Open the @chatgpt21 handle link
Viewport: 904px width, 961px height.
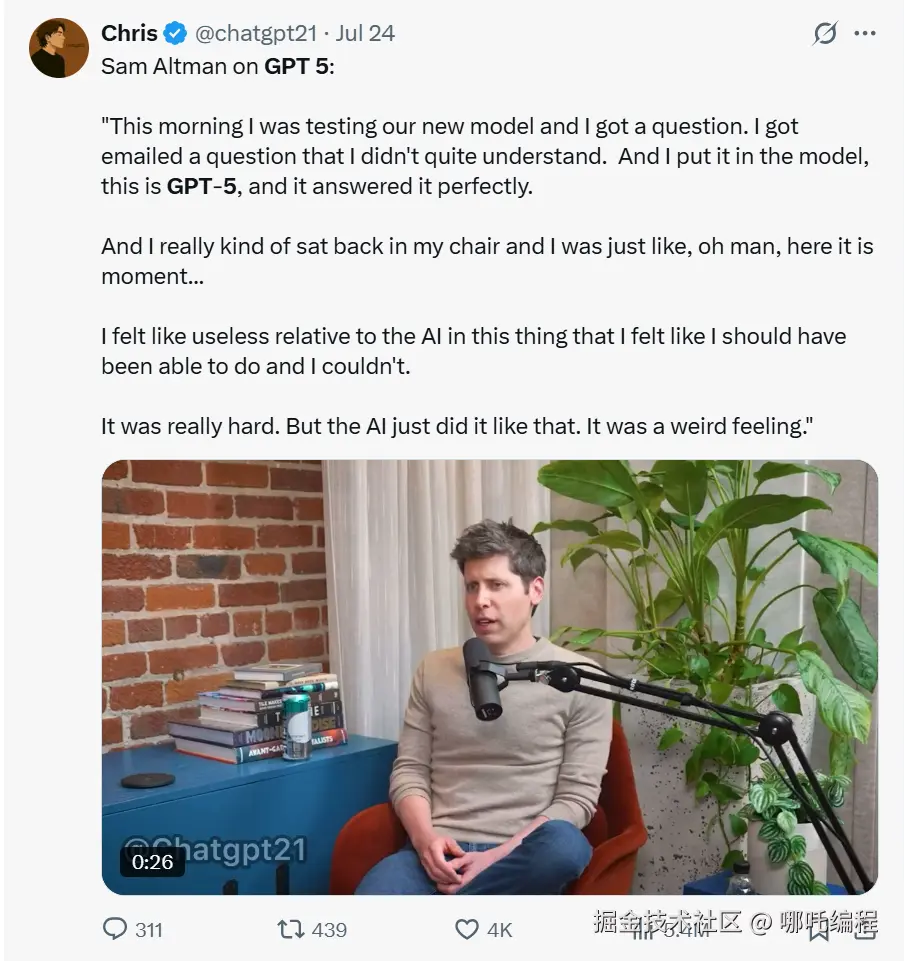point(255,33)
